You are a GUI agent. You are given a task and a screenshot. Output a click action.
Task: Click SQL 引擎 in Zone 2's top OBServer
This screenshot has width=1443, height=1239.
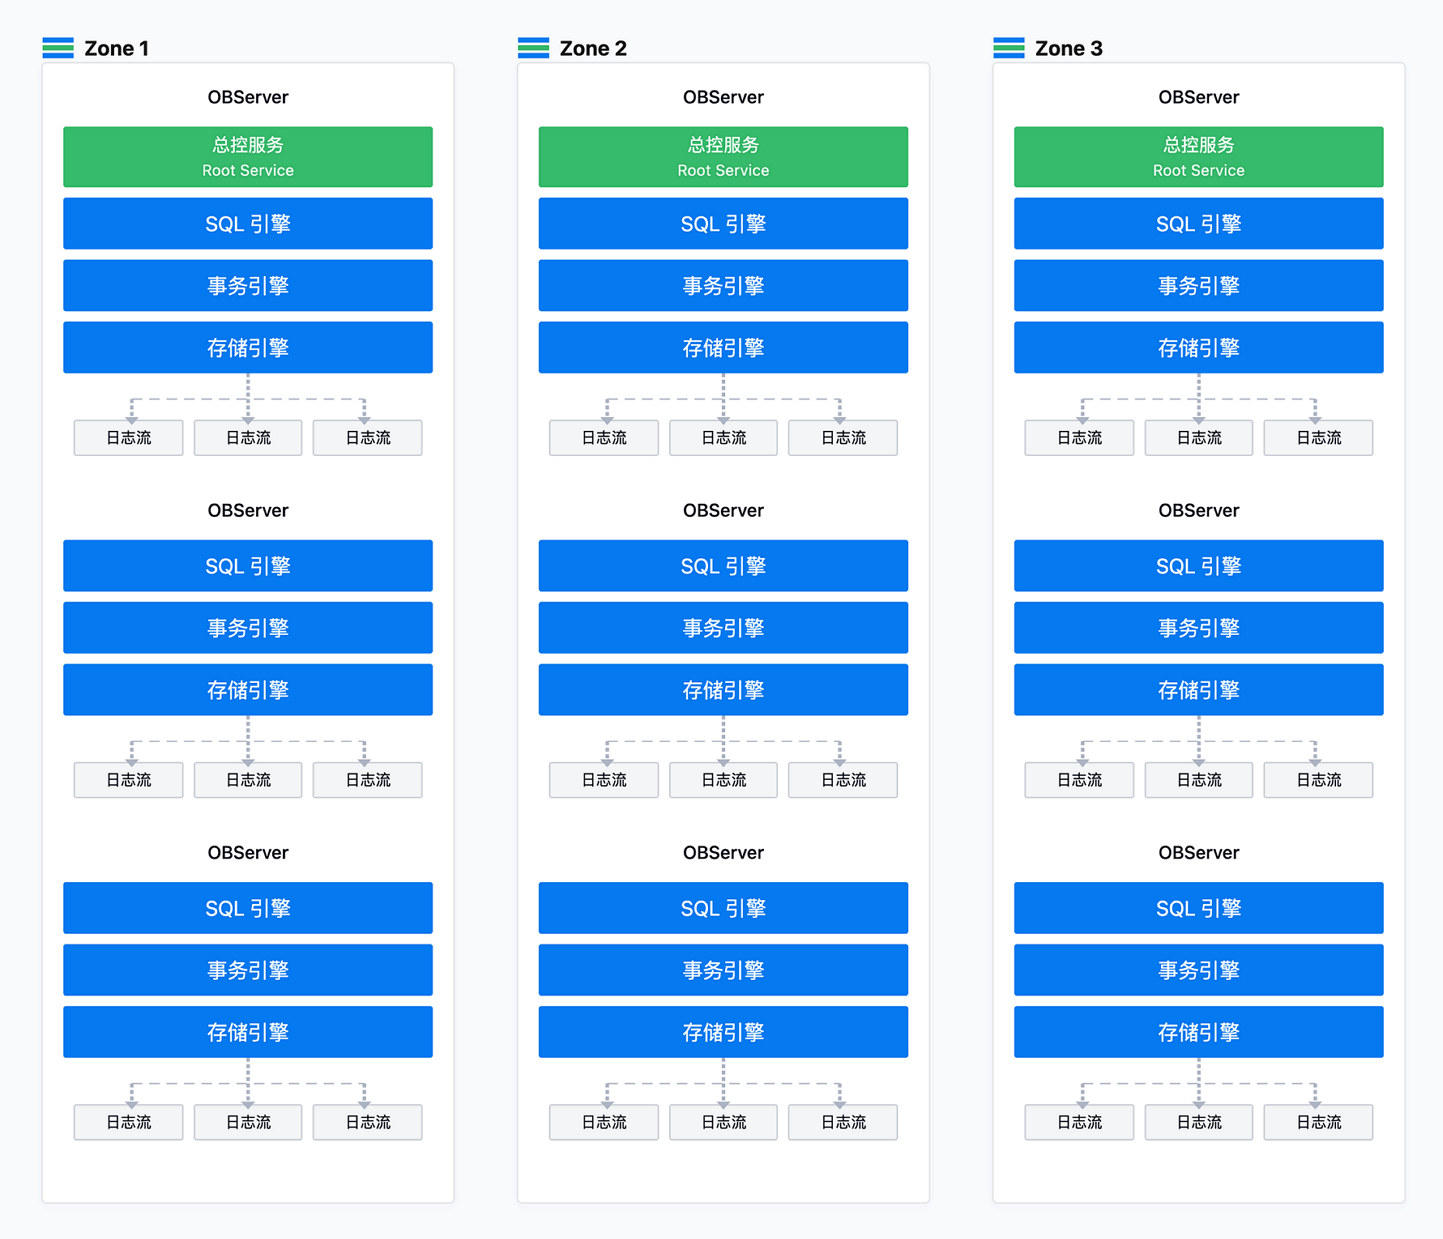click(723, 224)
